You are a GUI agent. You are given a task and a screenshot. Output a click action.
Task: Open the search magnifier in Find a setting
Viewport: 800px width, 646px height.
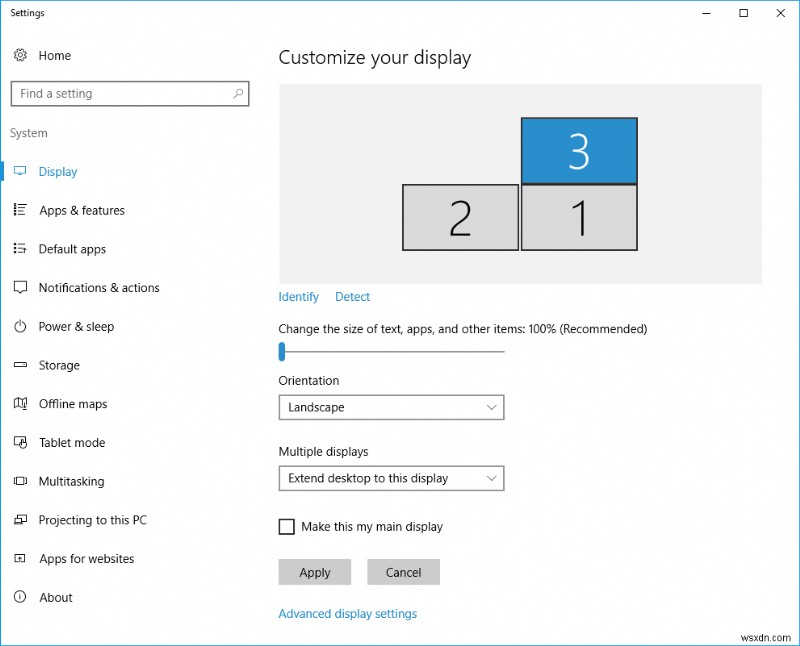[x=237, y=93]
